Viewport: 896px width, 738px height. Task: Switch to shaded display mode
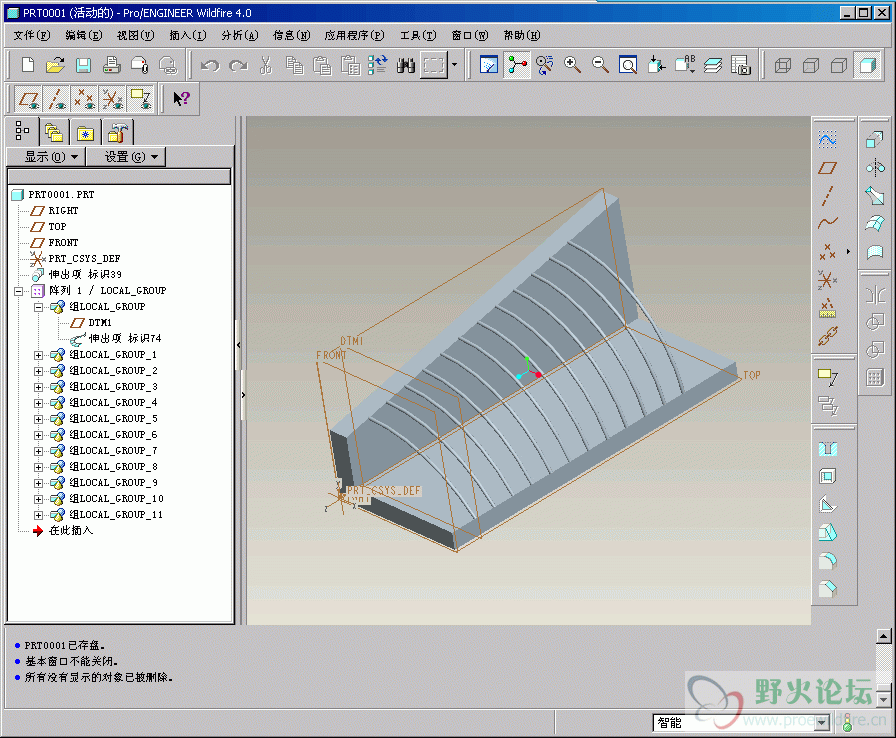pos(867,65)
